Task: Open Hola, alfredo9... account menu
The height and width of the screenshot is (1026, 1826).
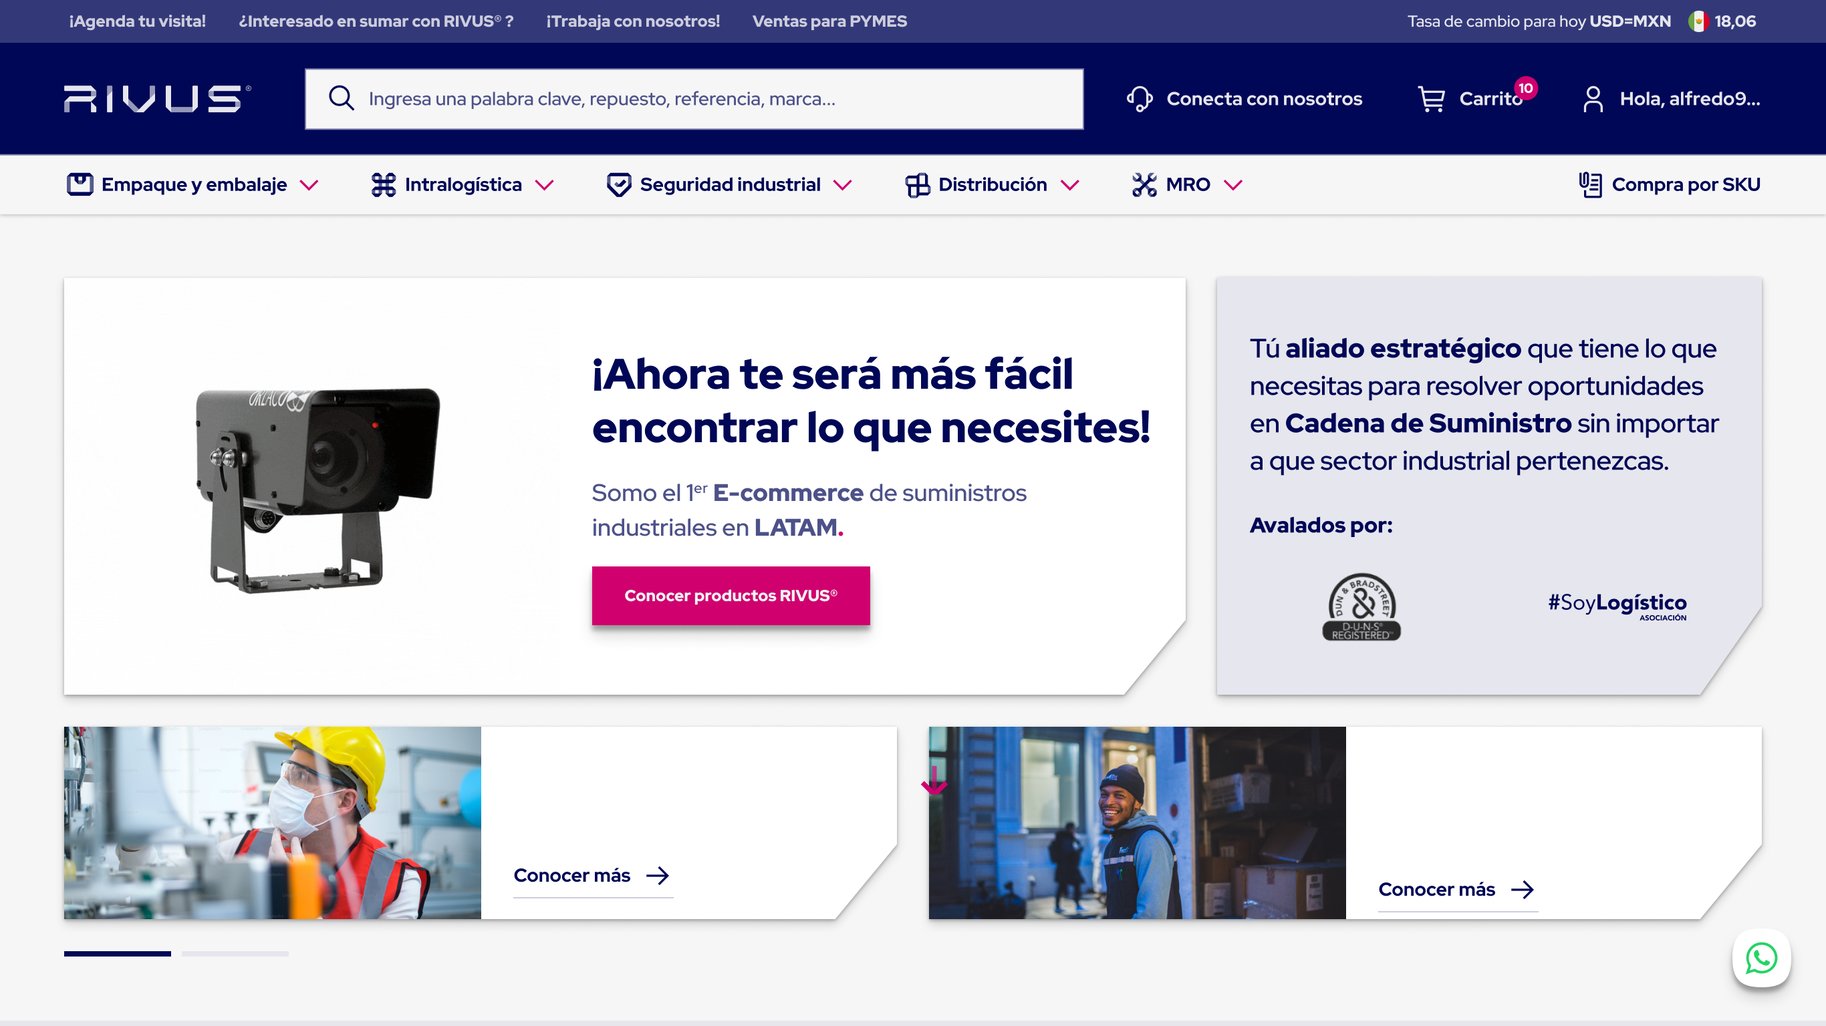Action: [1671, 98]
